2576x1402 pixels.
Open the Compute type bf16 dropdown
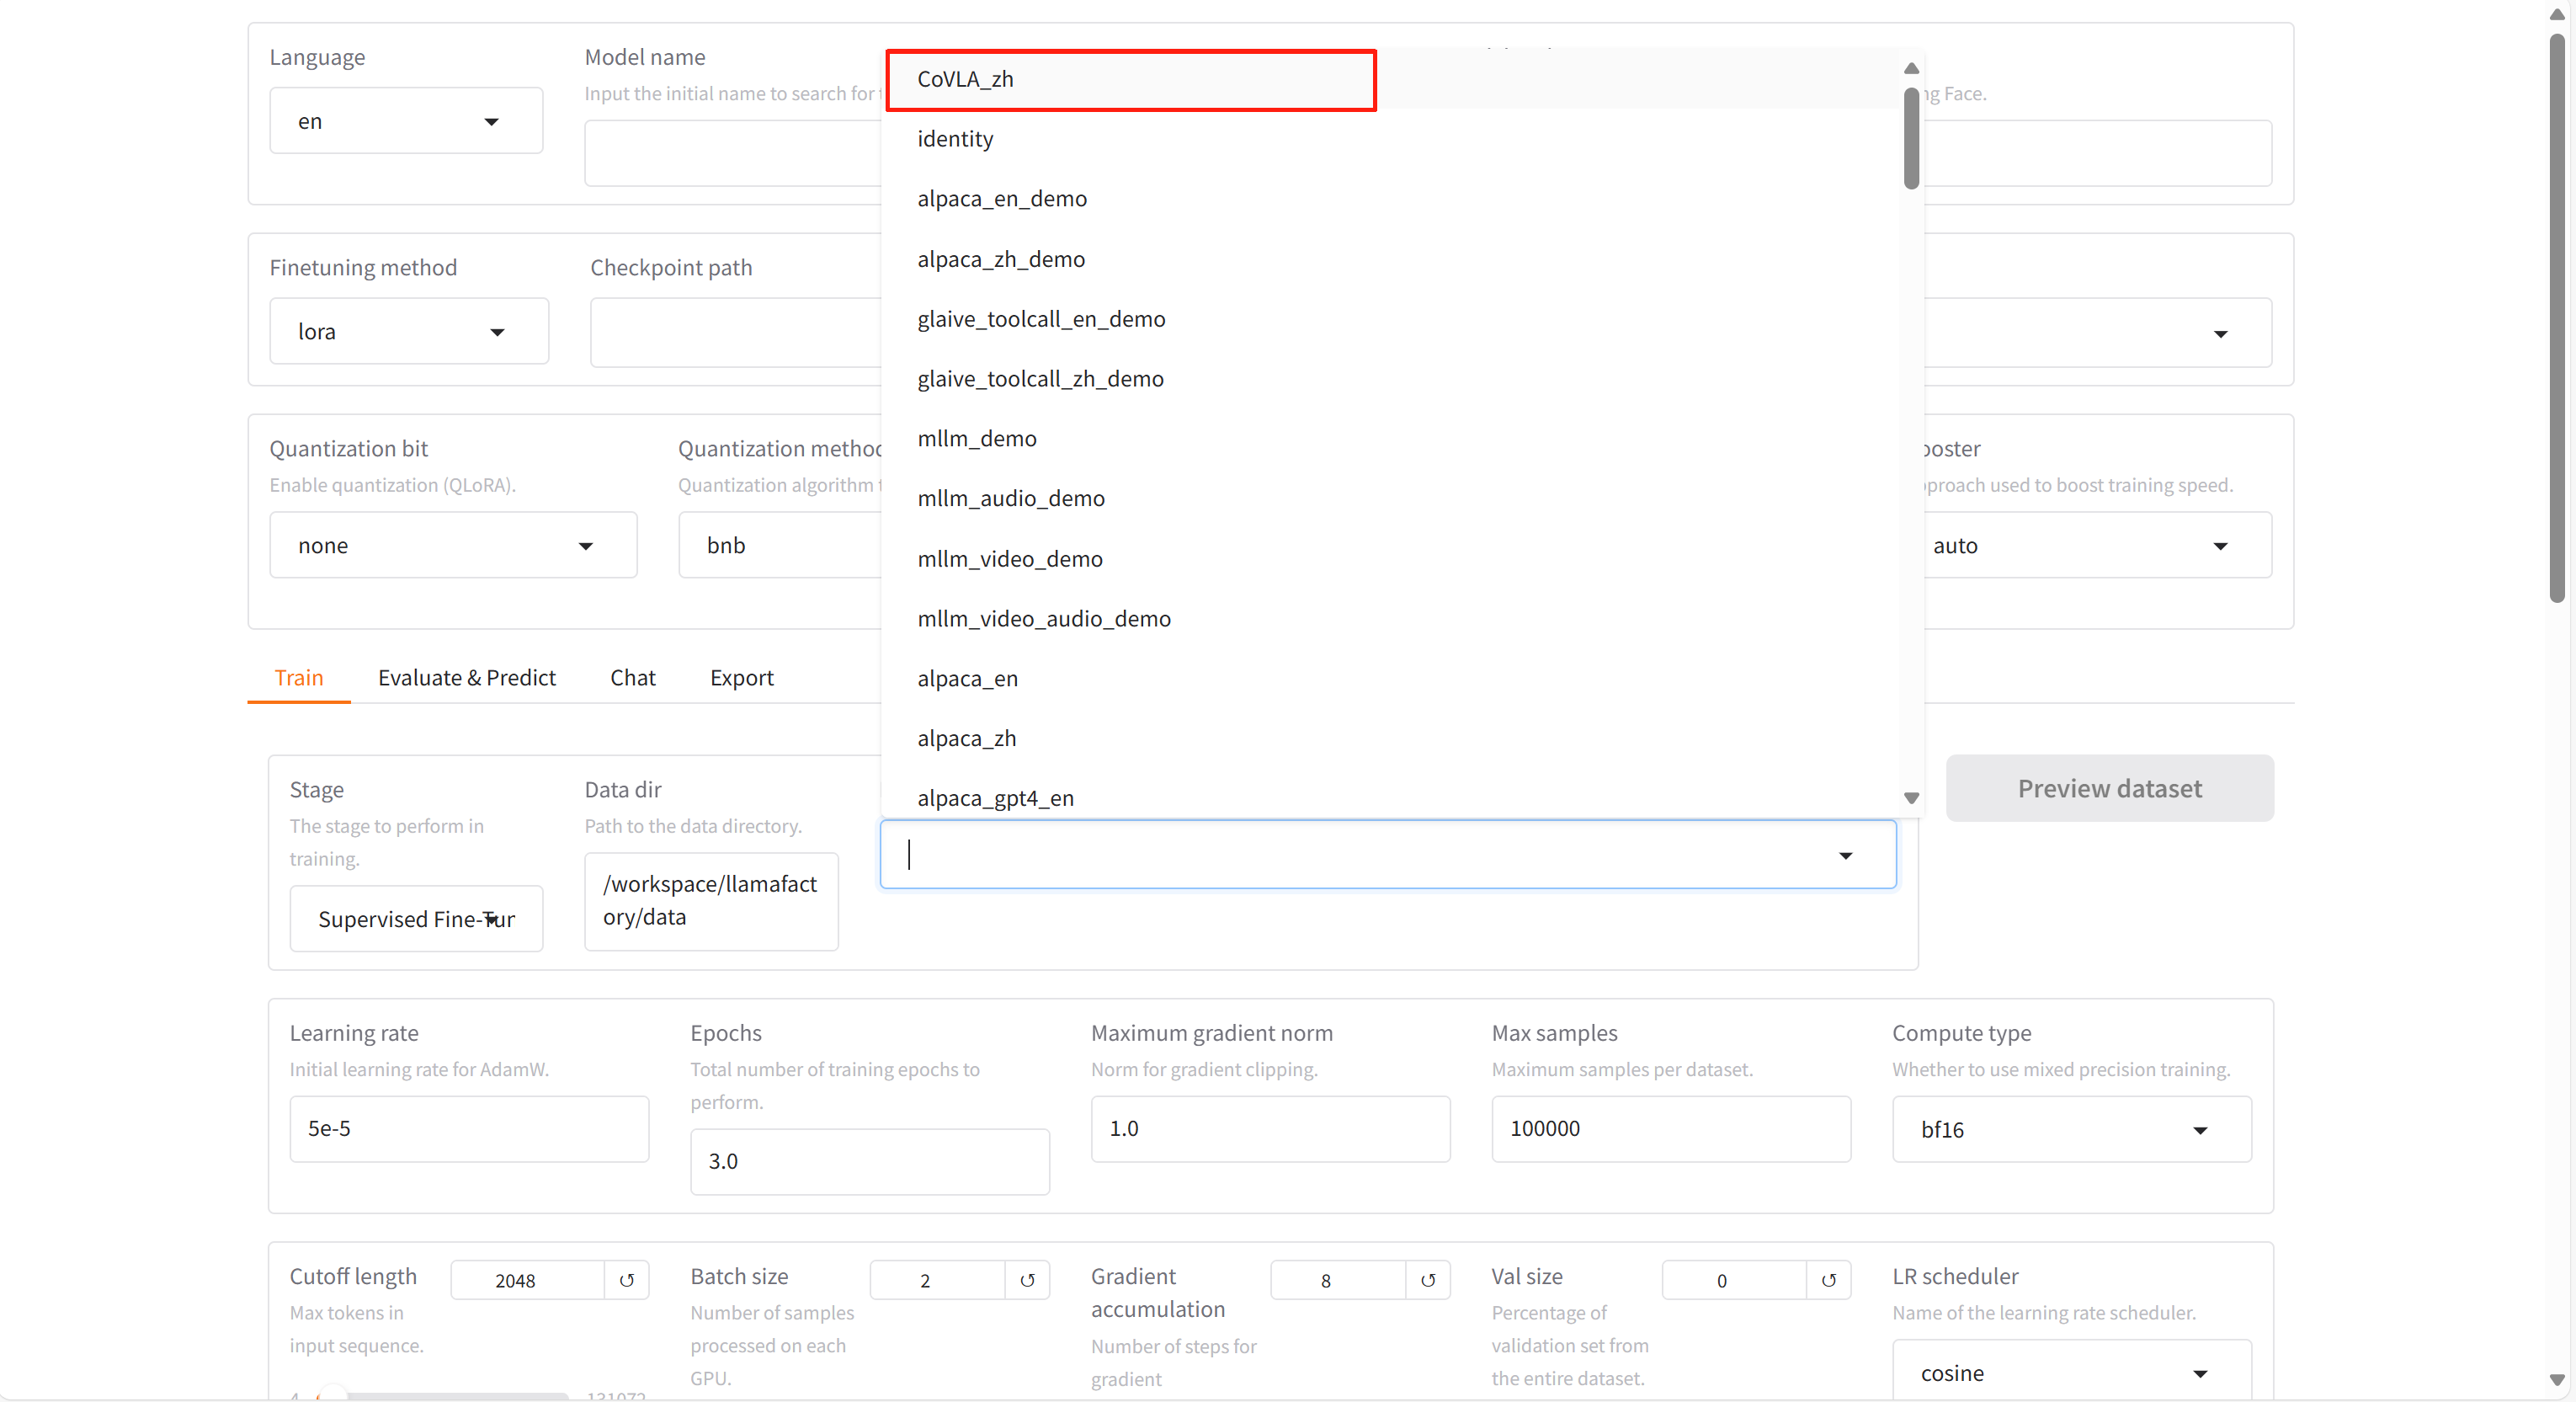point(2070,1129)
